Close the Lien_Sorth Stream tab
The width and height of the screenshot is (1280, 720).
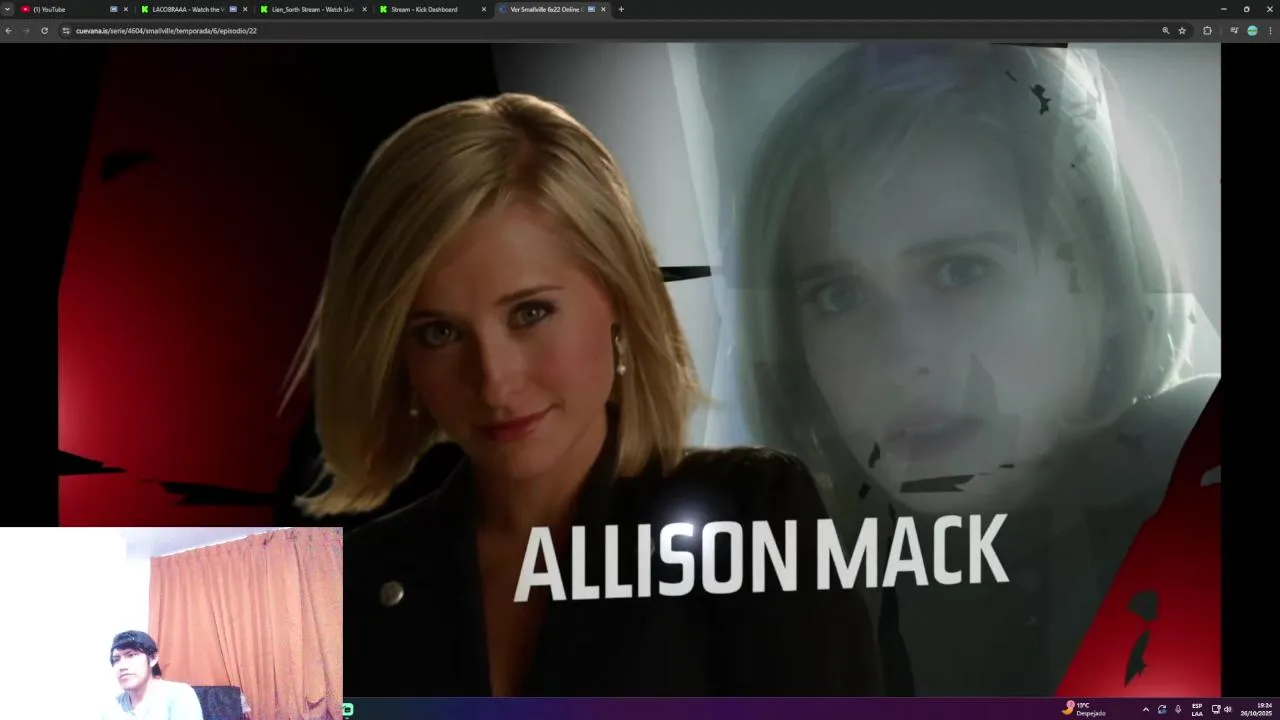[x=364, y=9]
